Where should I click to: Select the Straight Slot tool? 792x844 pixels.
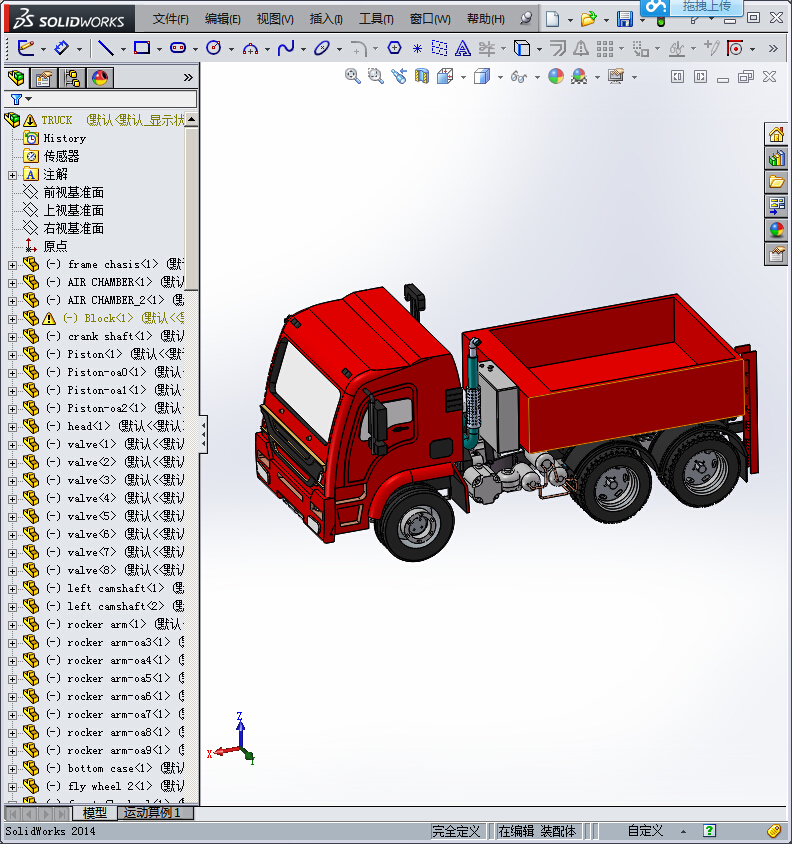click(178, 48)
